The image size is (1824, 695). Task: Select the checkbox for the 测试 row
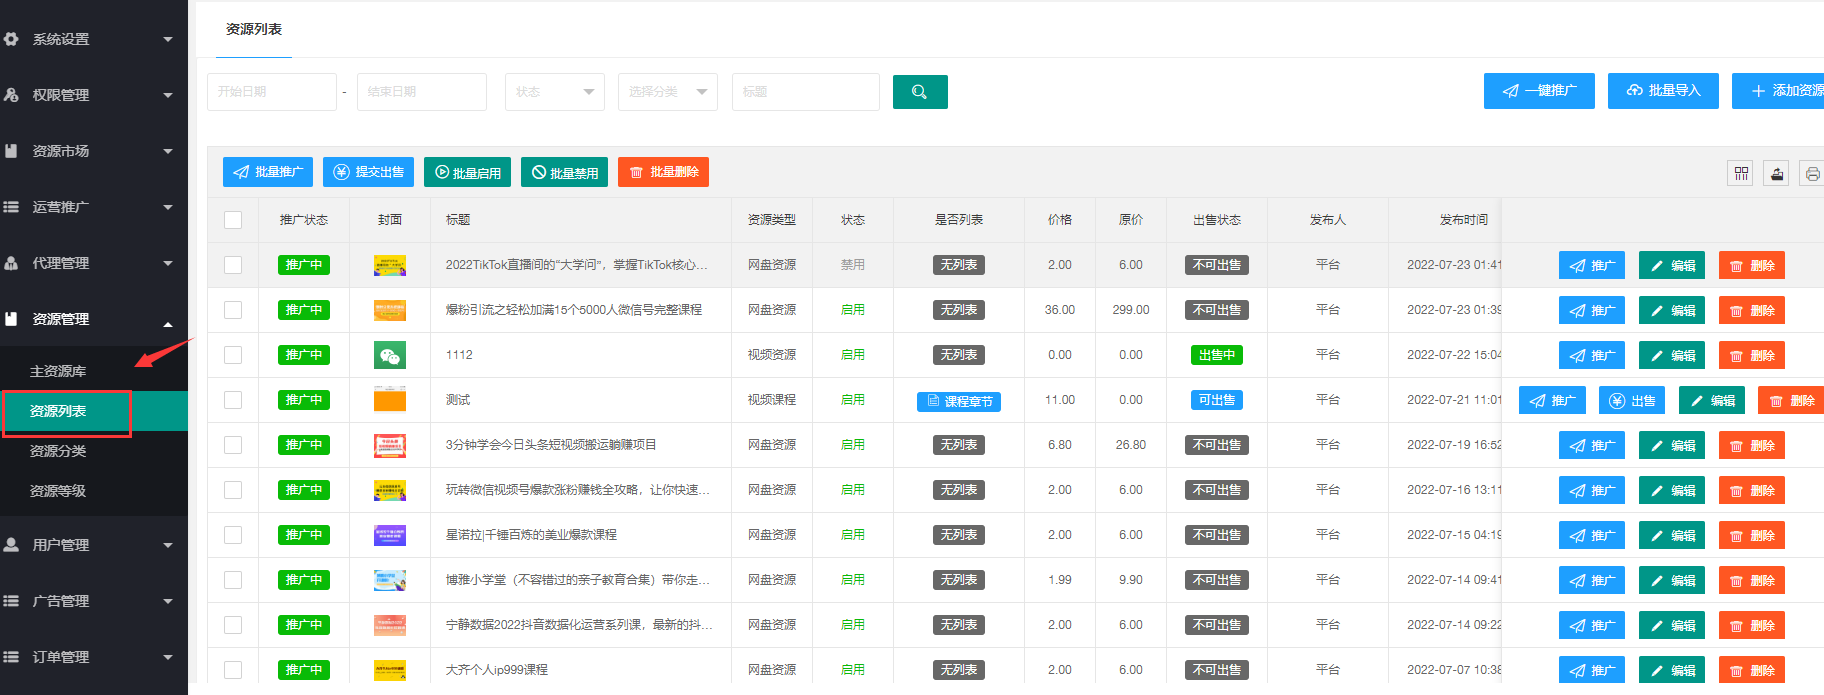tap(233, 400)
